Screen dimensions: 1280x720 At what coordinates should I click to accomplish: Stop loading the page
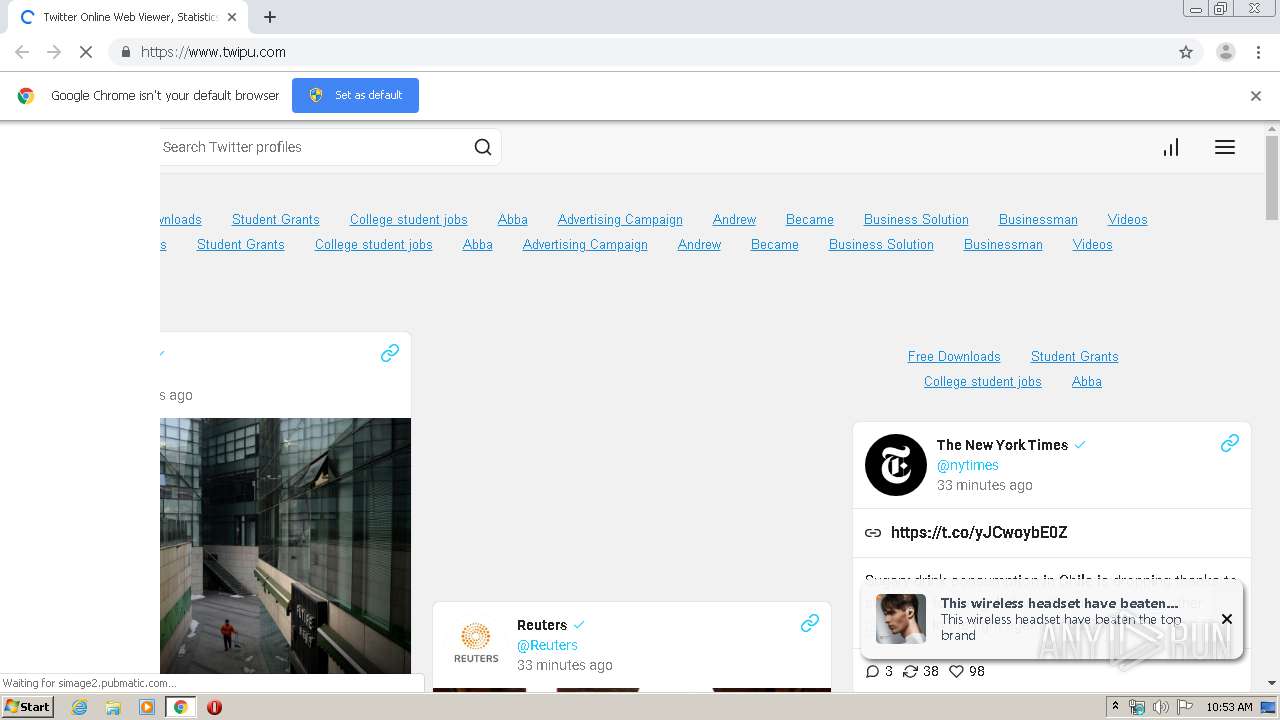coord(86,52)
